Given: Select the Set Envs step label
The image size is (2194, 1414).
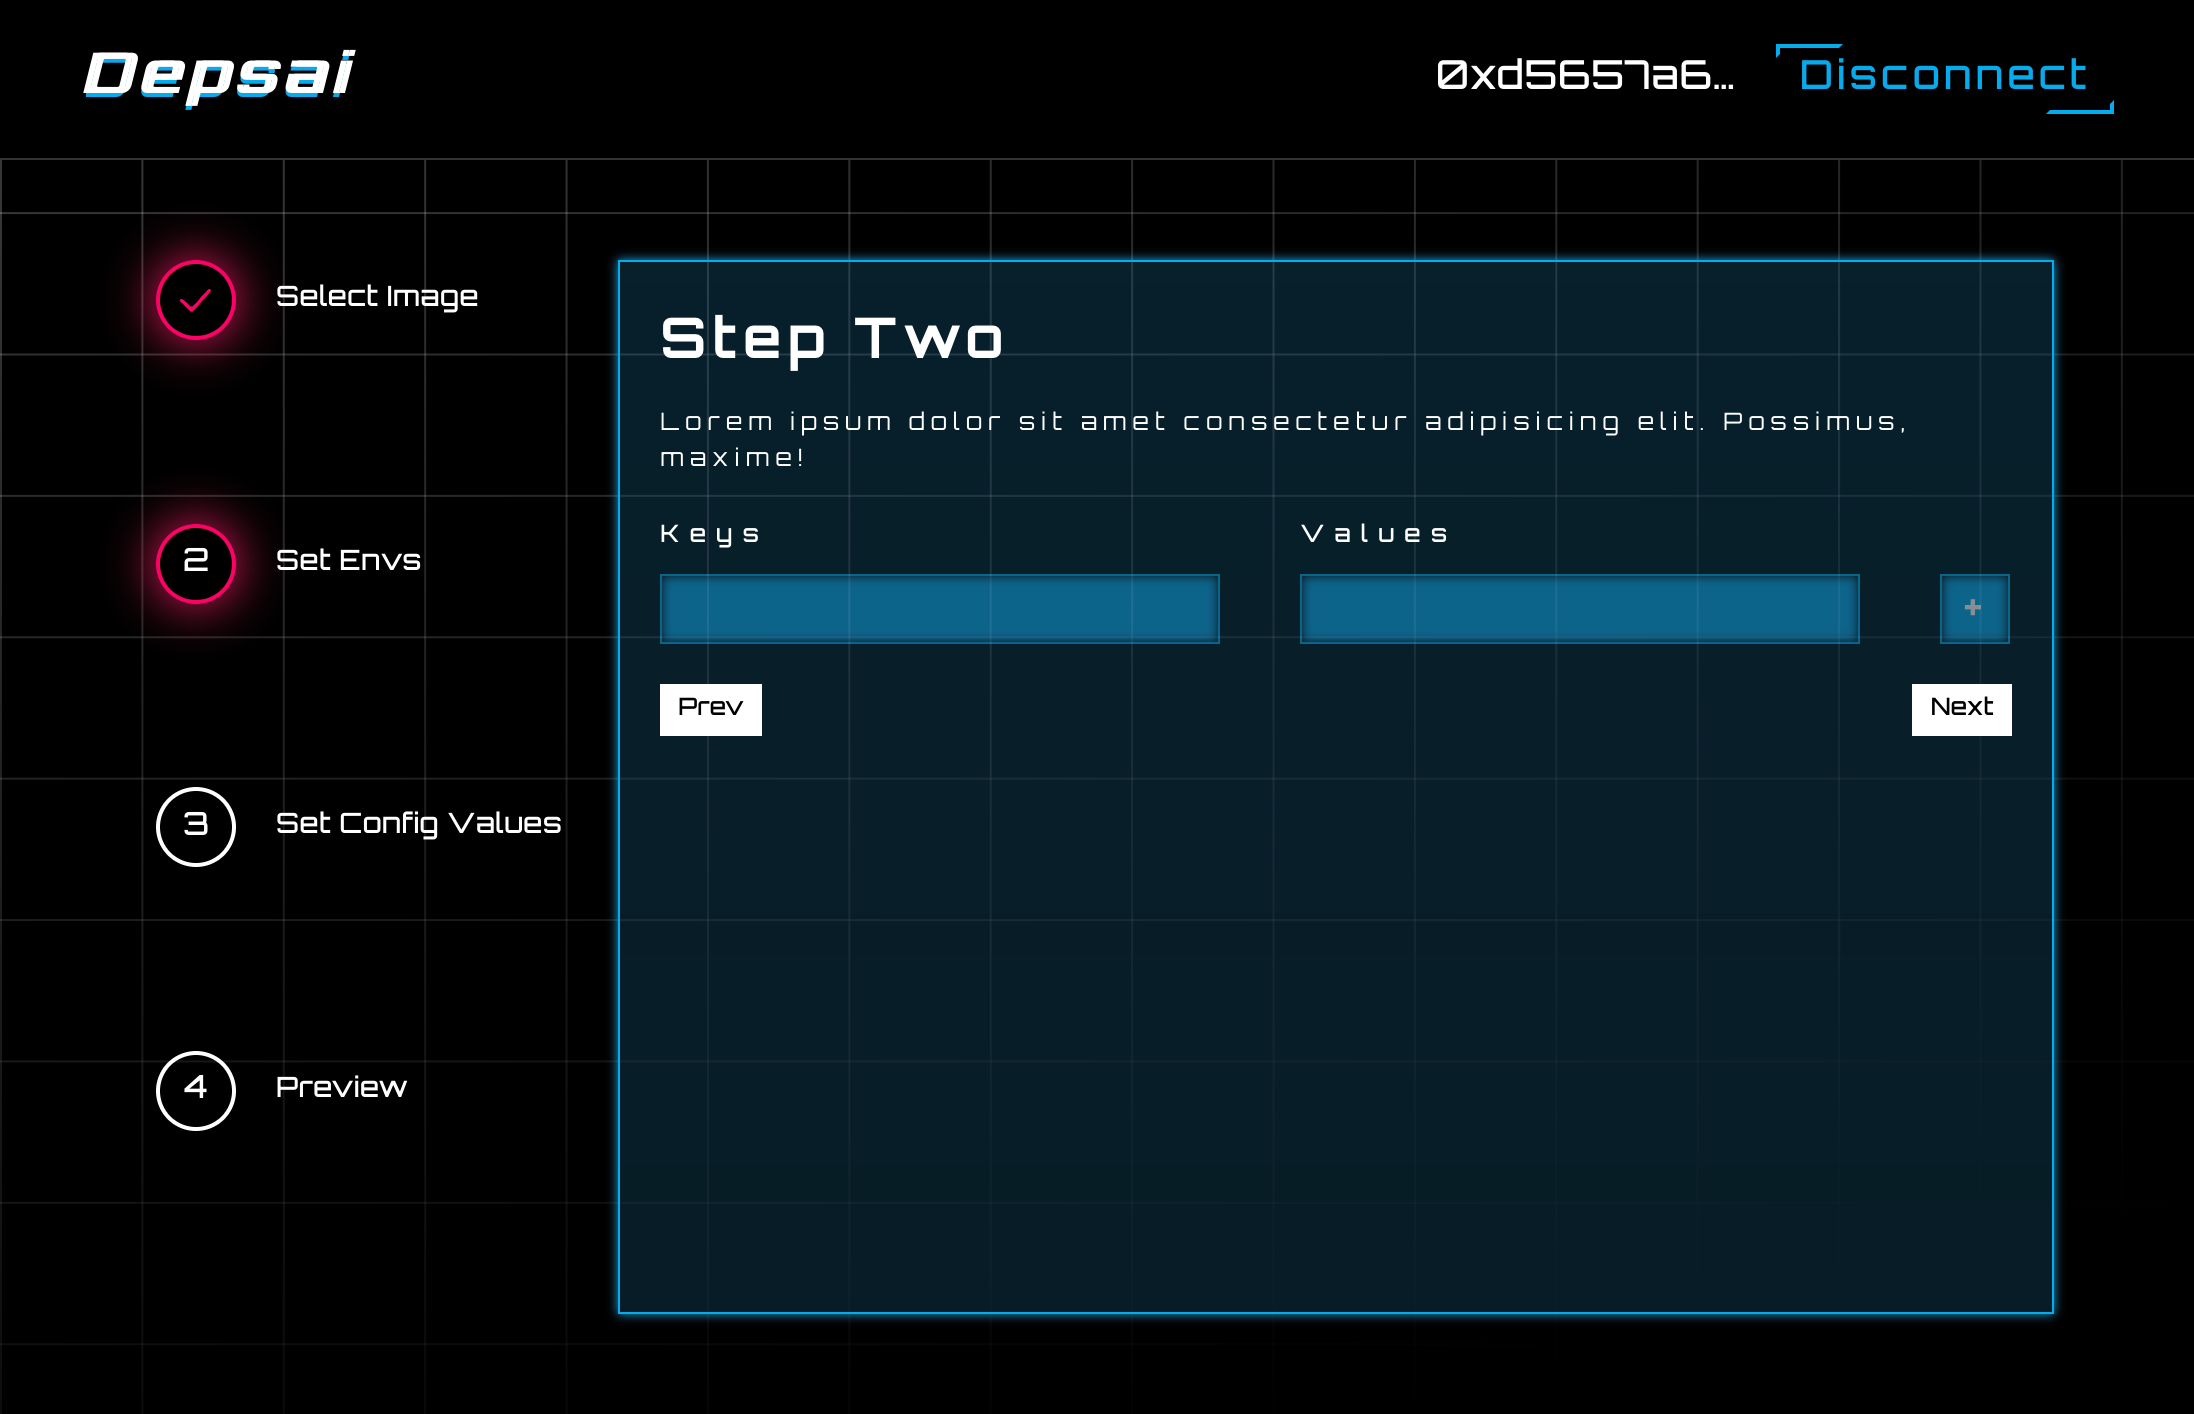Looking at the screenshot, I should point(348,560).
